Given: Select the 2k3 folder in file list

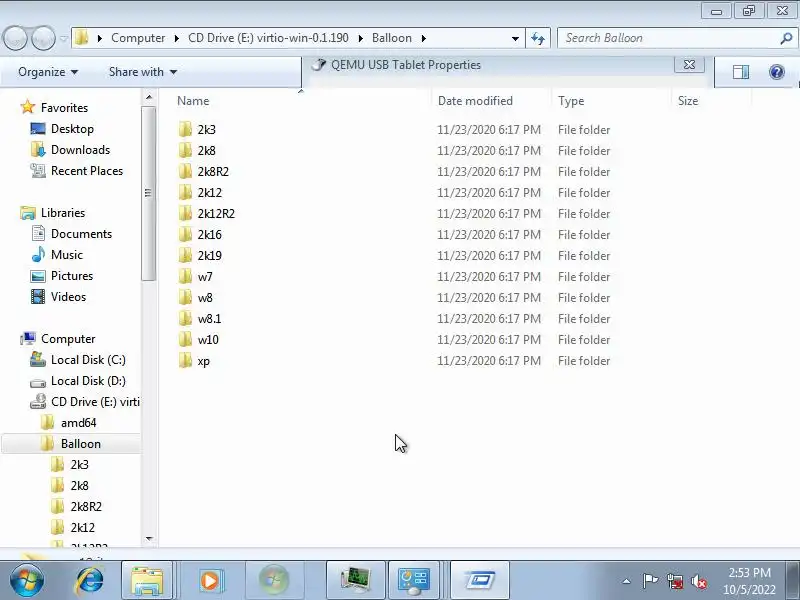Looking at the screenshot, I should 197,130.
